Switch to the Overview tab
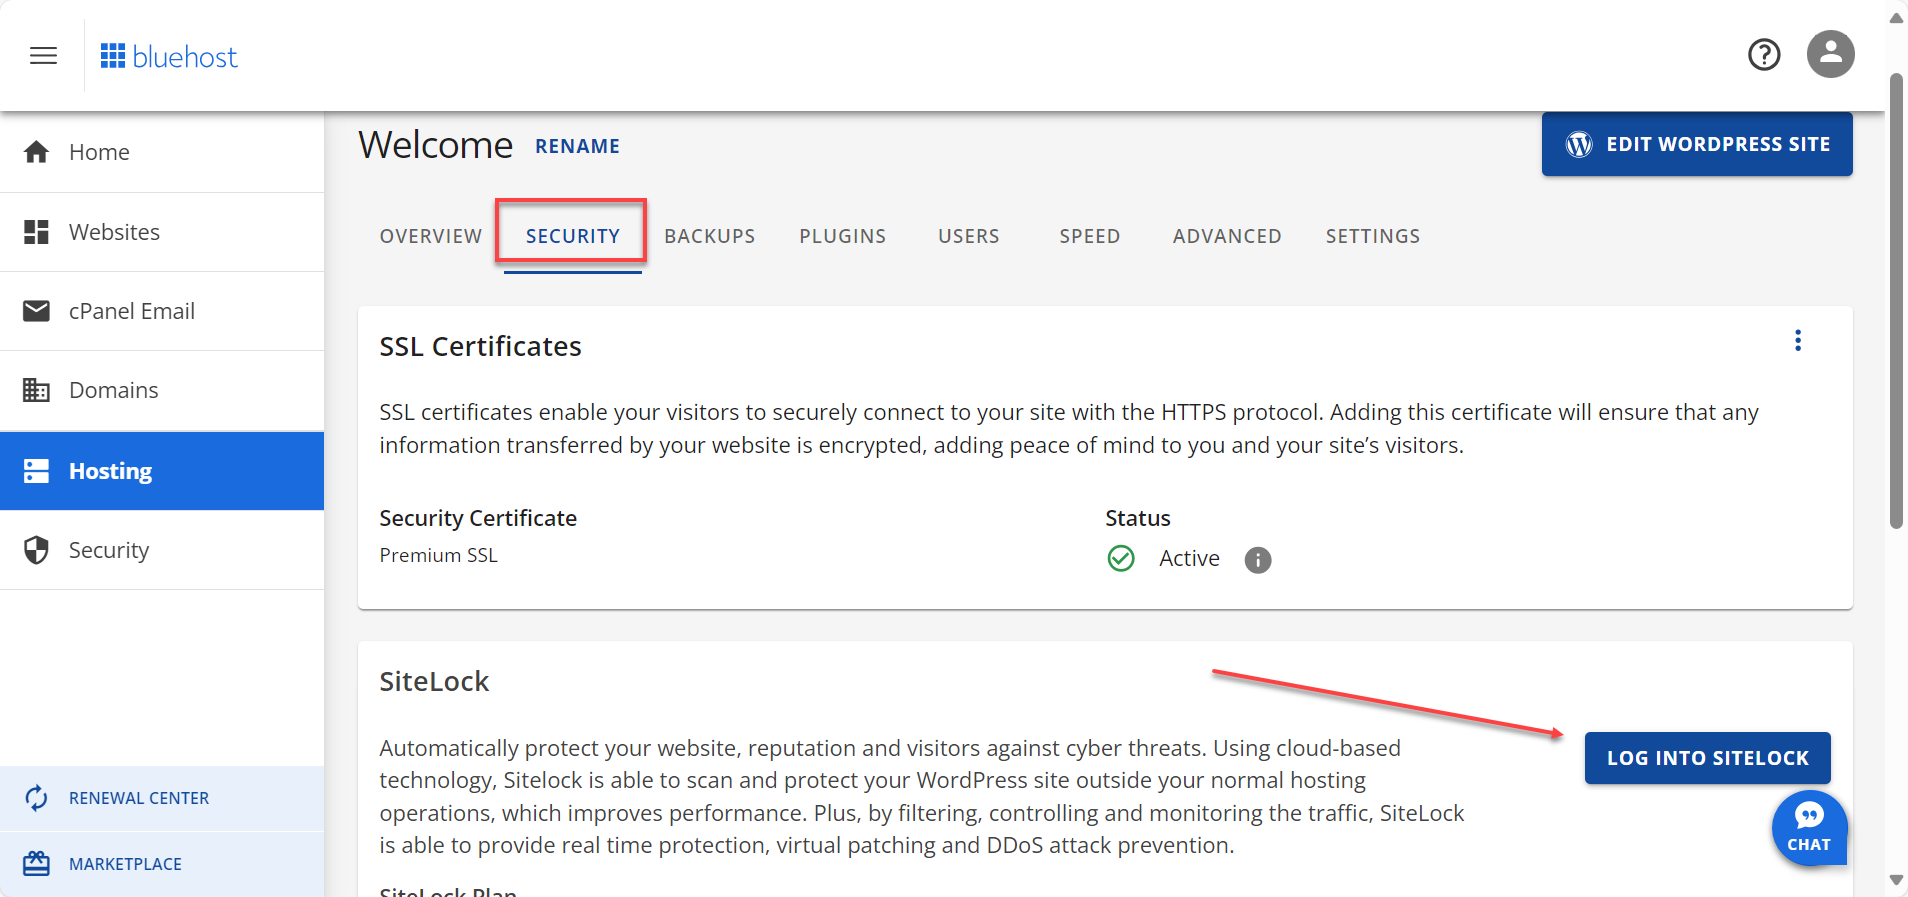The width and height of the screenshot is (1908, 897). (431, 236)
